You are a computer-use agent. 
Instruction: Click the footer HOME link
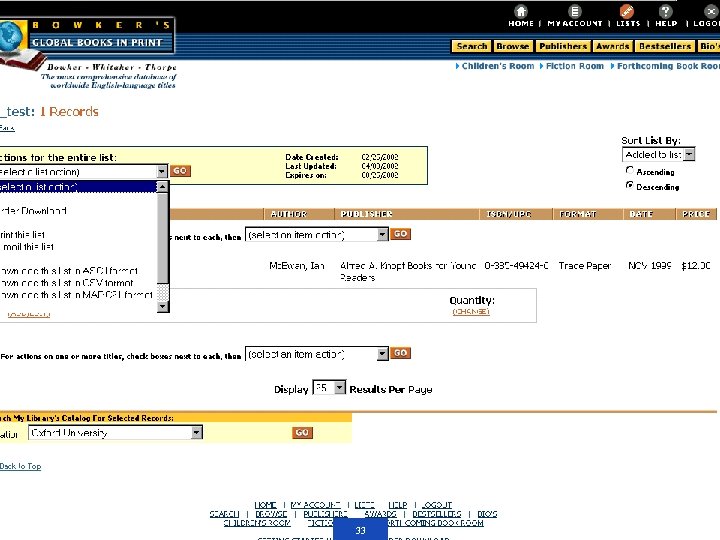[265, 505]
